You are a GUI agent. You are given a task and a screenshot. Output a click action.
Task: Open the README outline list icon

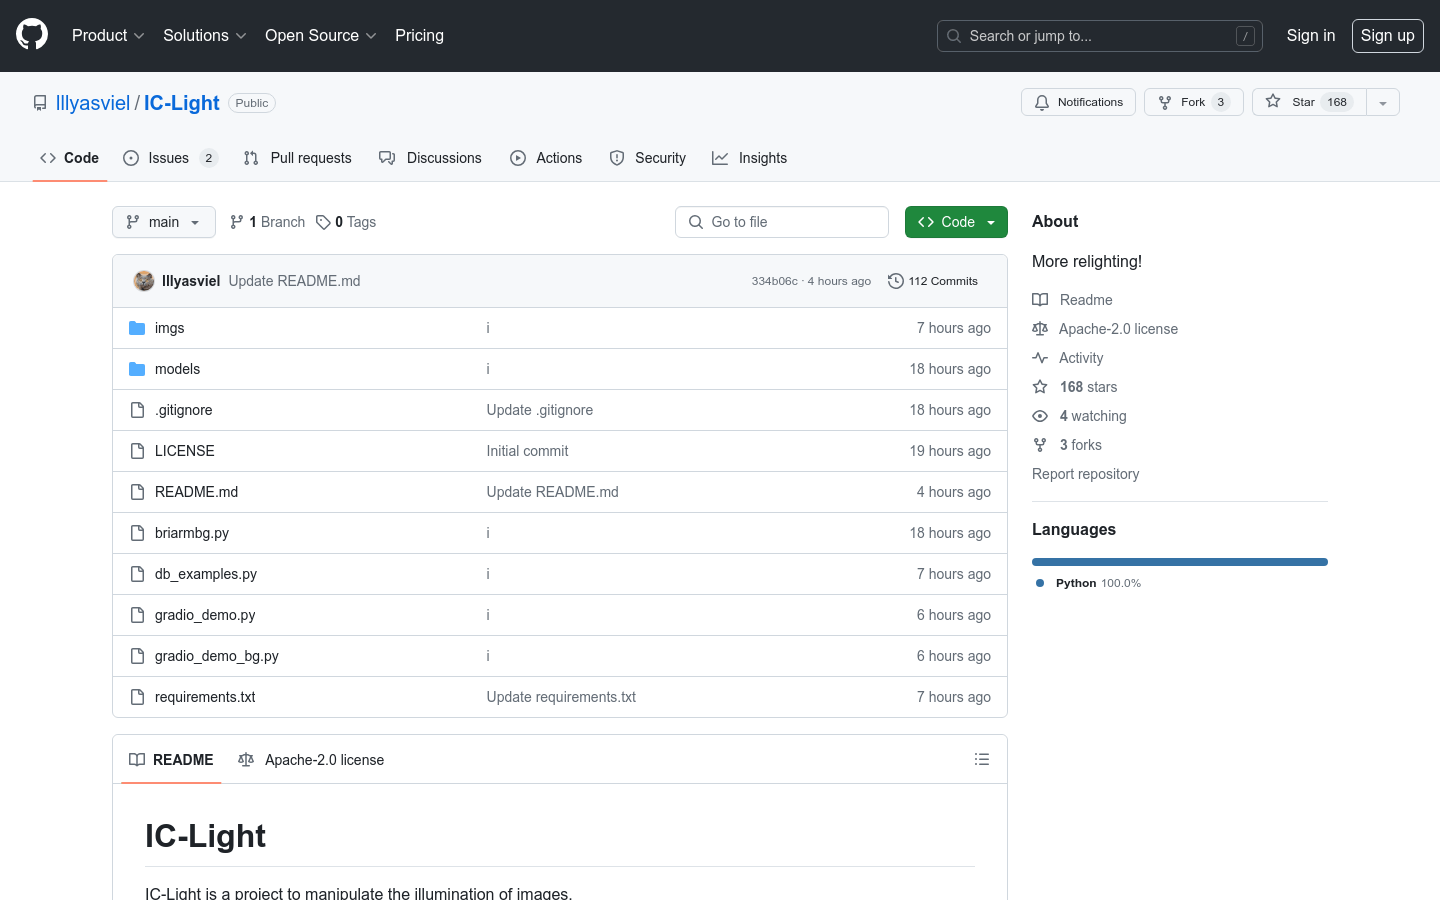point(982,760)
